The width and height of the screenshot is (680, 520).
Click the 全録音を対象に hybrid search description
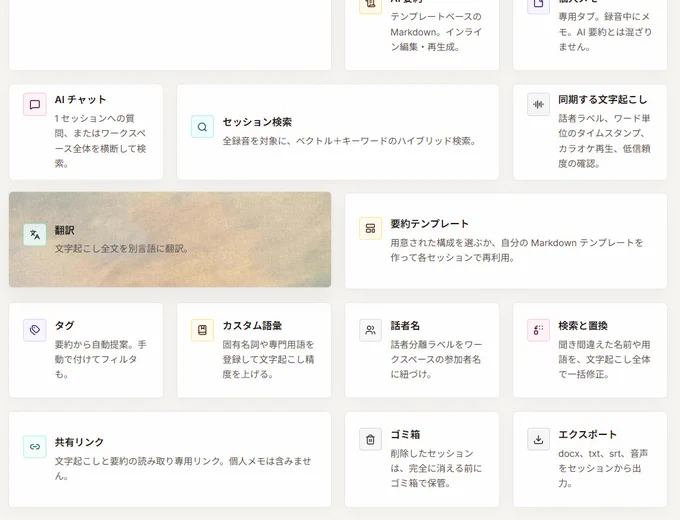pyautogui.click(x=350, y=141)
